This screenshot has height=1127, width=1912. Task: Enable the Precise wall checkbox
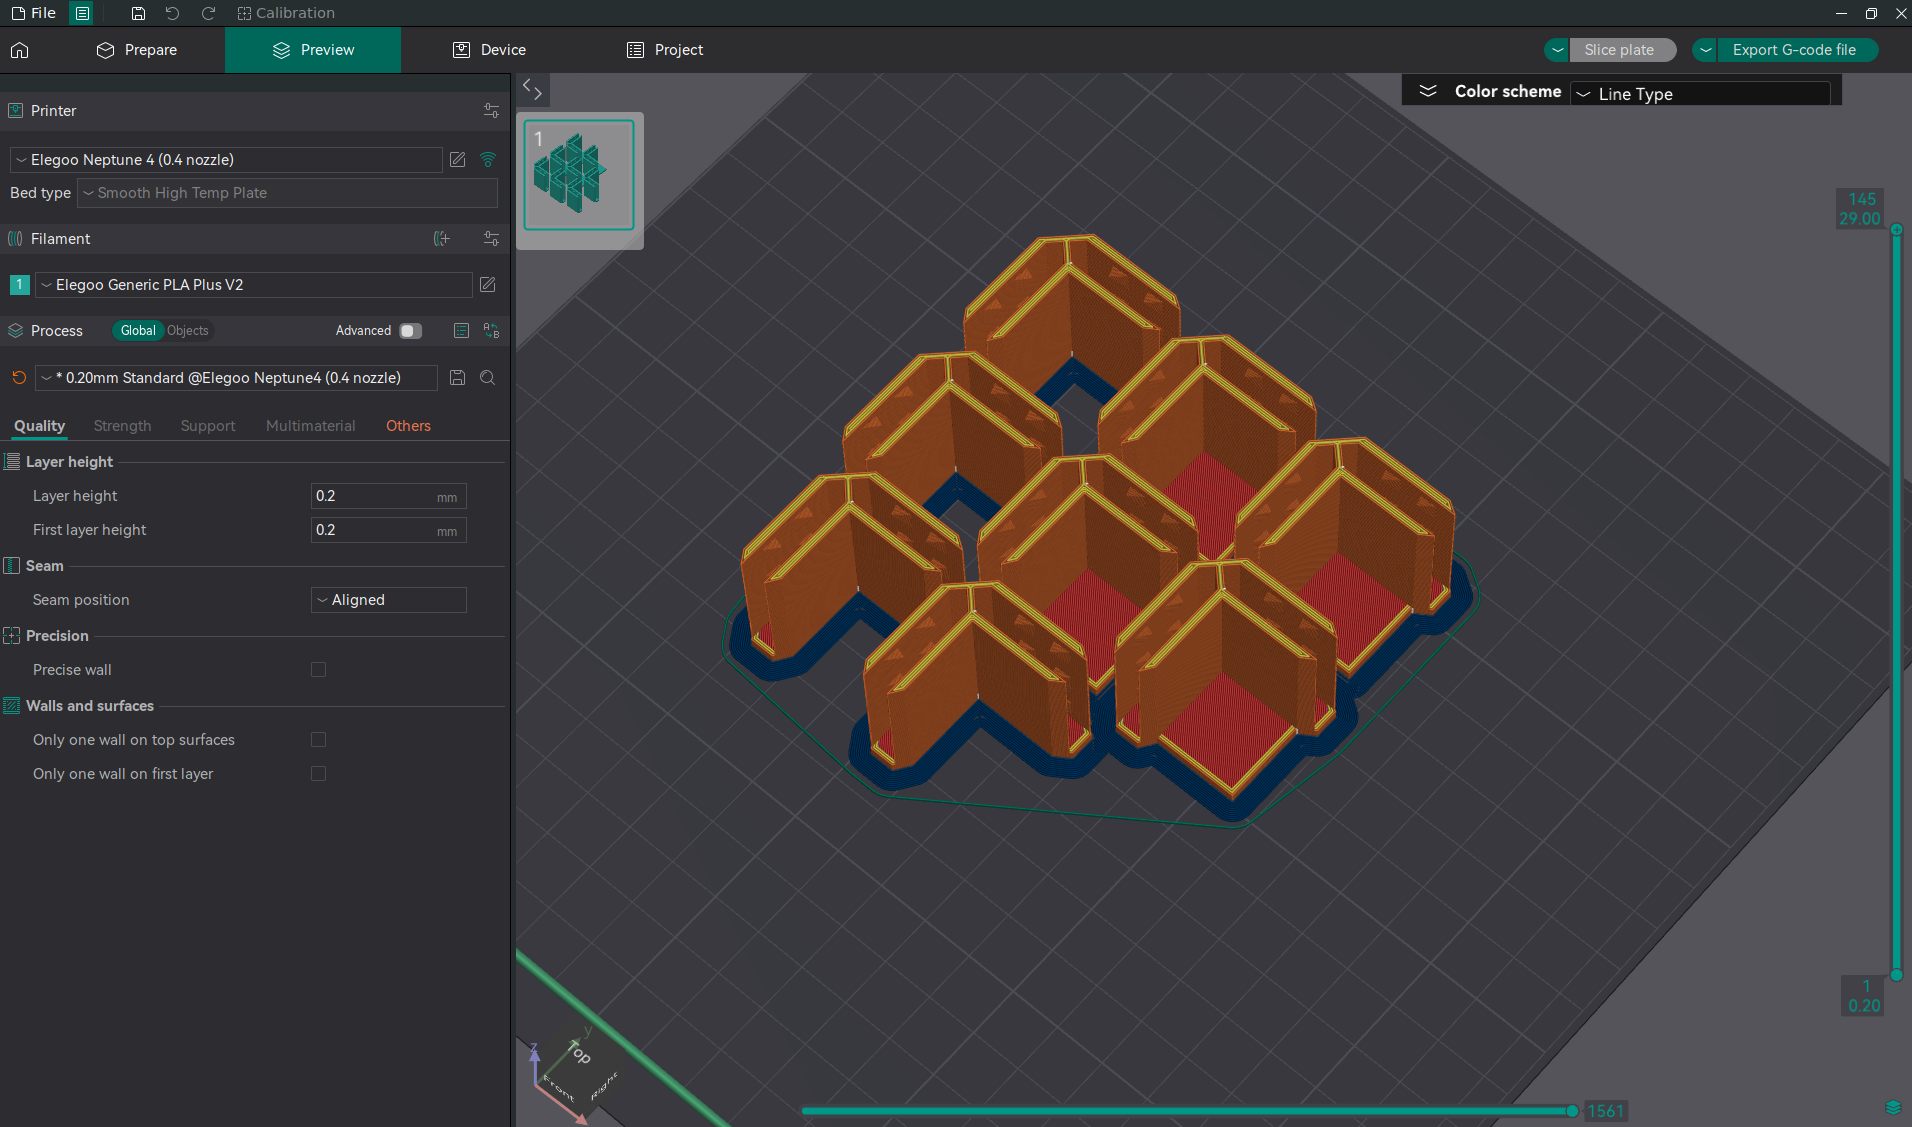[x=318, y=670]
